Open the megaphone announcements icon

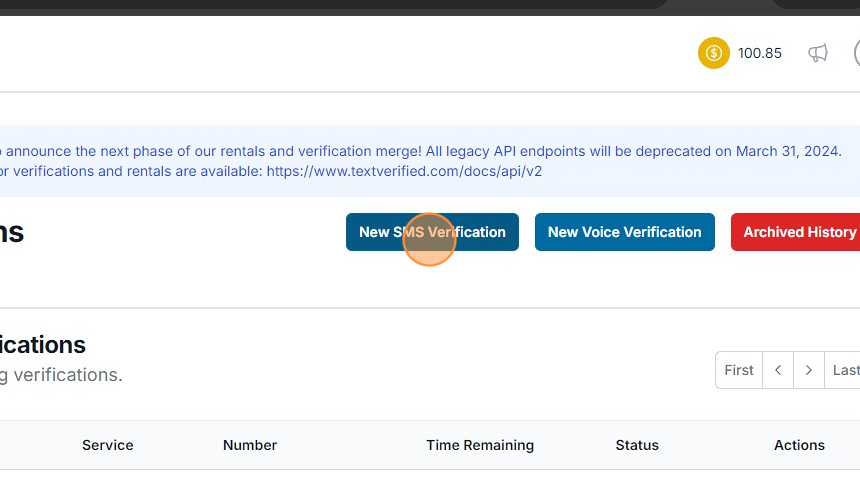click(x=818, y=53)
